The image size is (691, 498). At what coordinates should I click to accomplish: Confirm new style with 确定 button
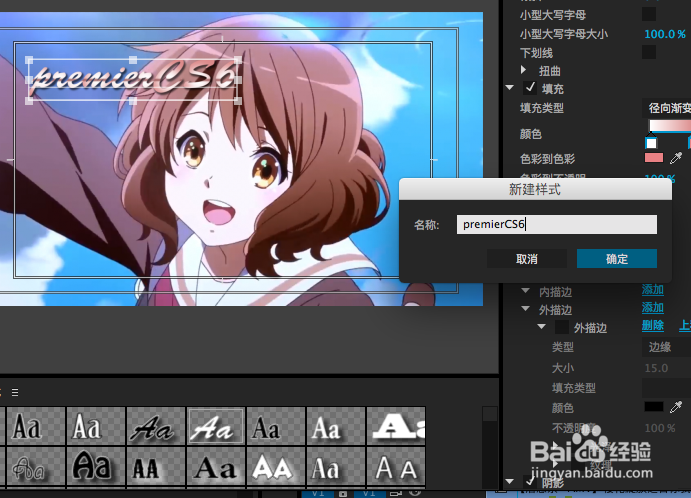(x=617, y=259)
